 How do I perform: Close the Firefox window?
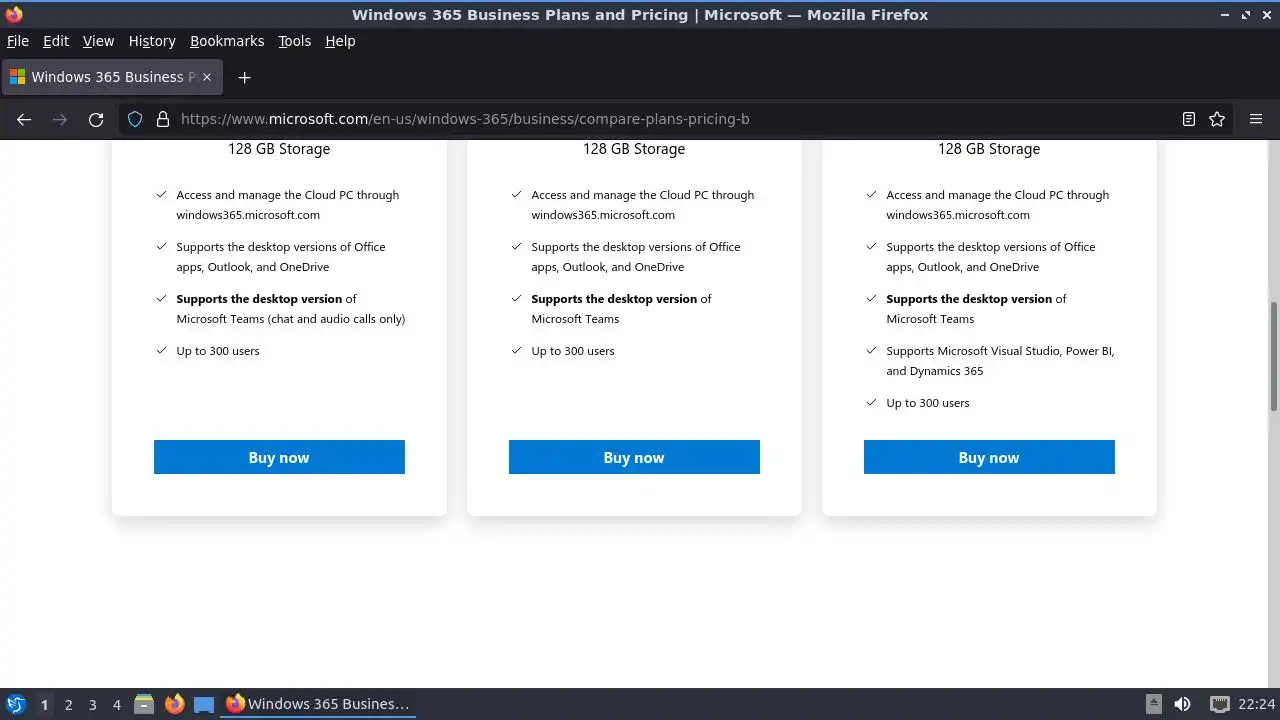click(1266, 15)
